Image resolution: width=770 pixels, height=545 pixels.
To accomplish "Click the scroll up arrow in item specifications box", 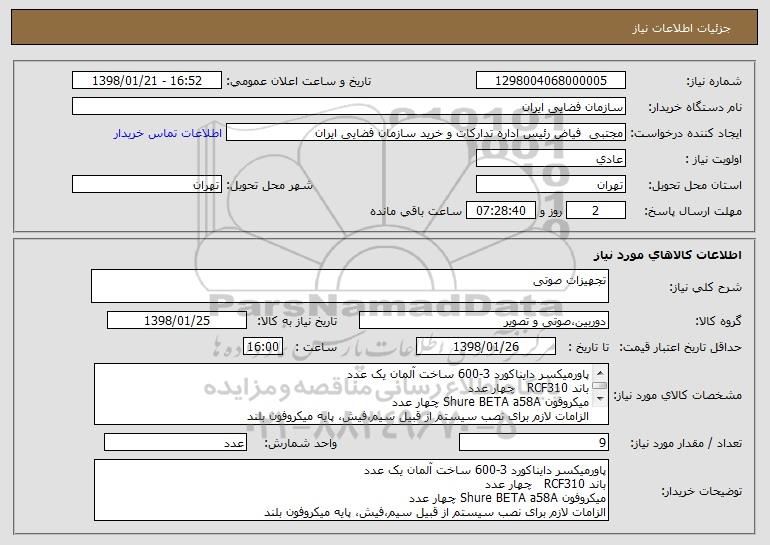I will tap(600, 373).
